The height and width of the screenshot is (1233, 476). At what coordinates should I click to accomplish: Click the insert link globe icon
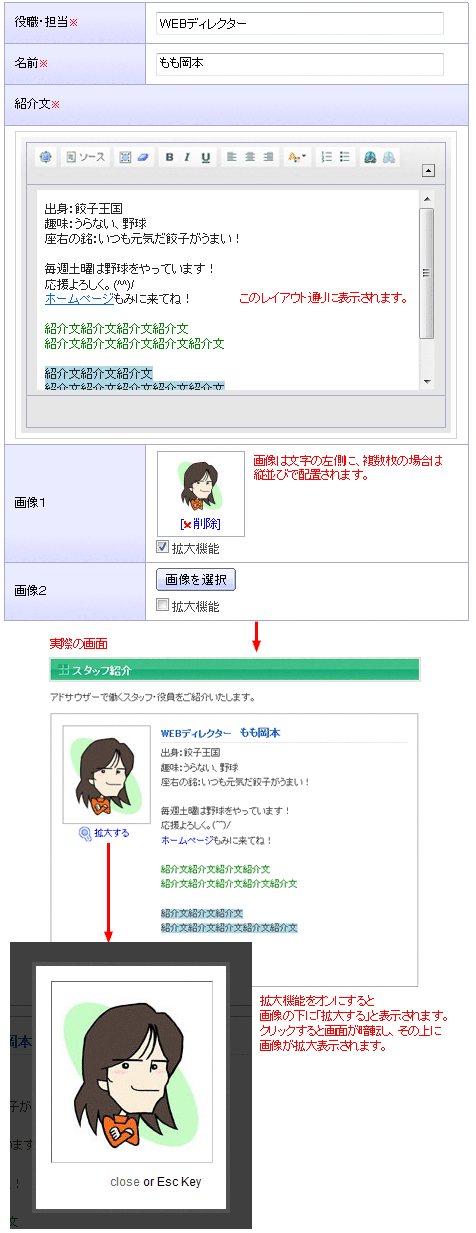pos(370,157)
